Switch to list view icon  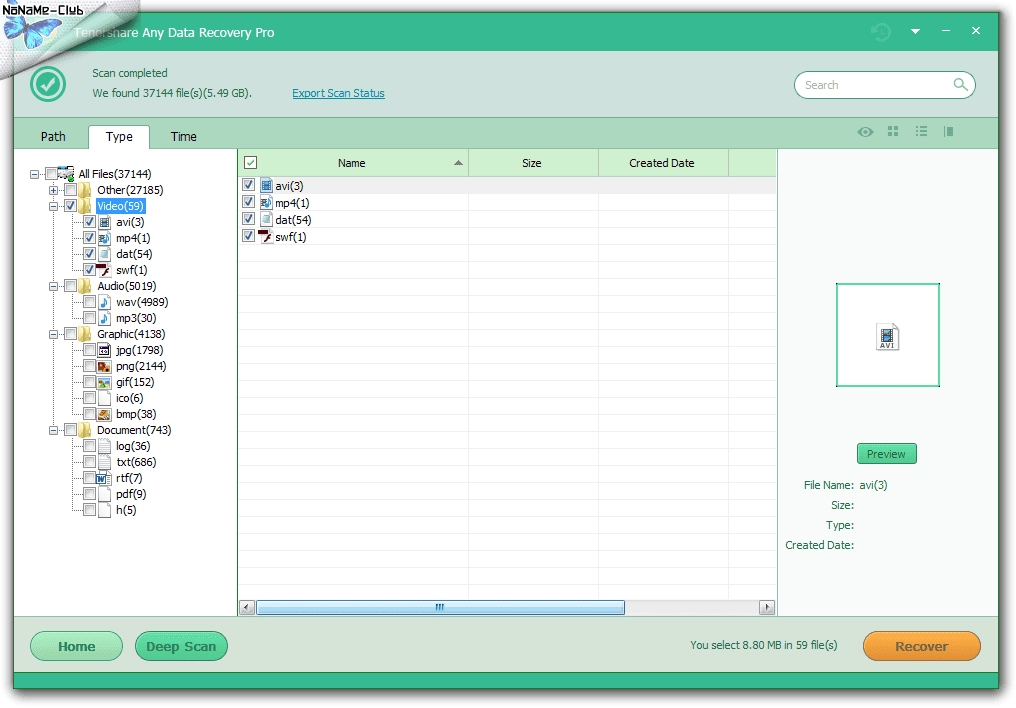pos(921,131)
